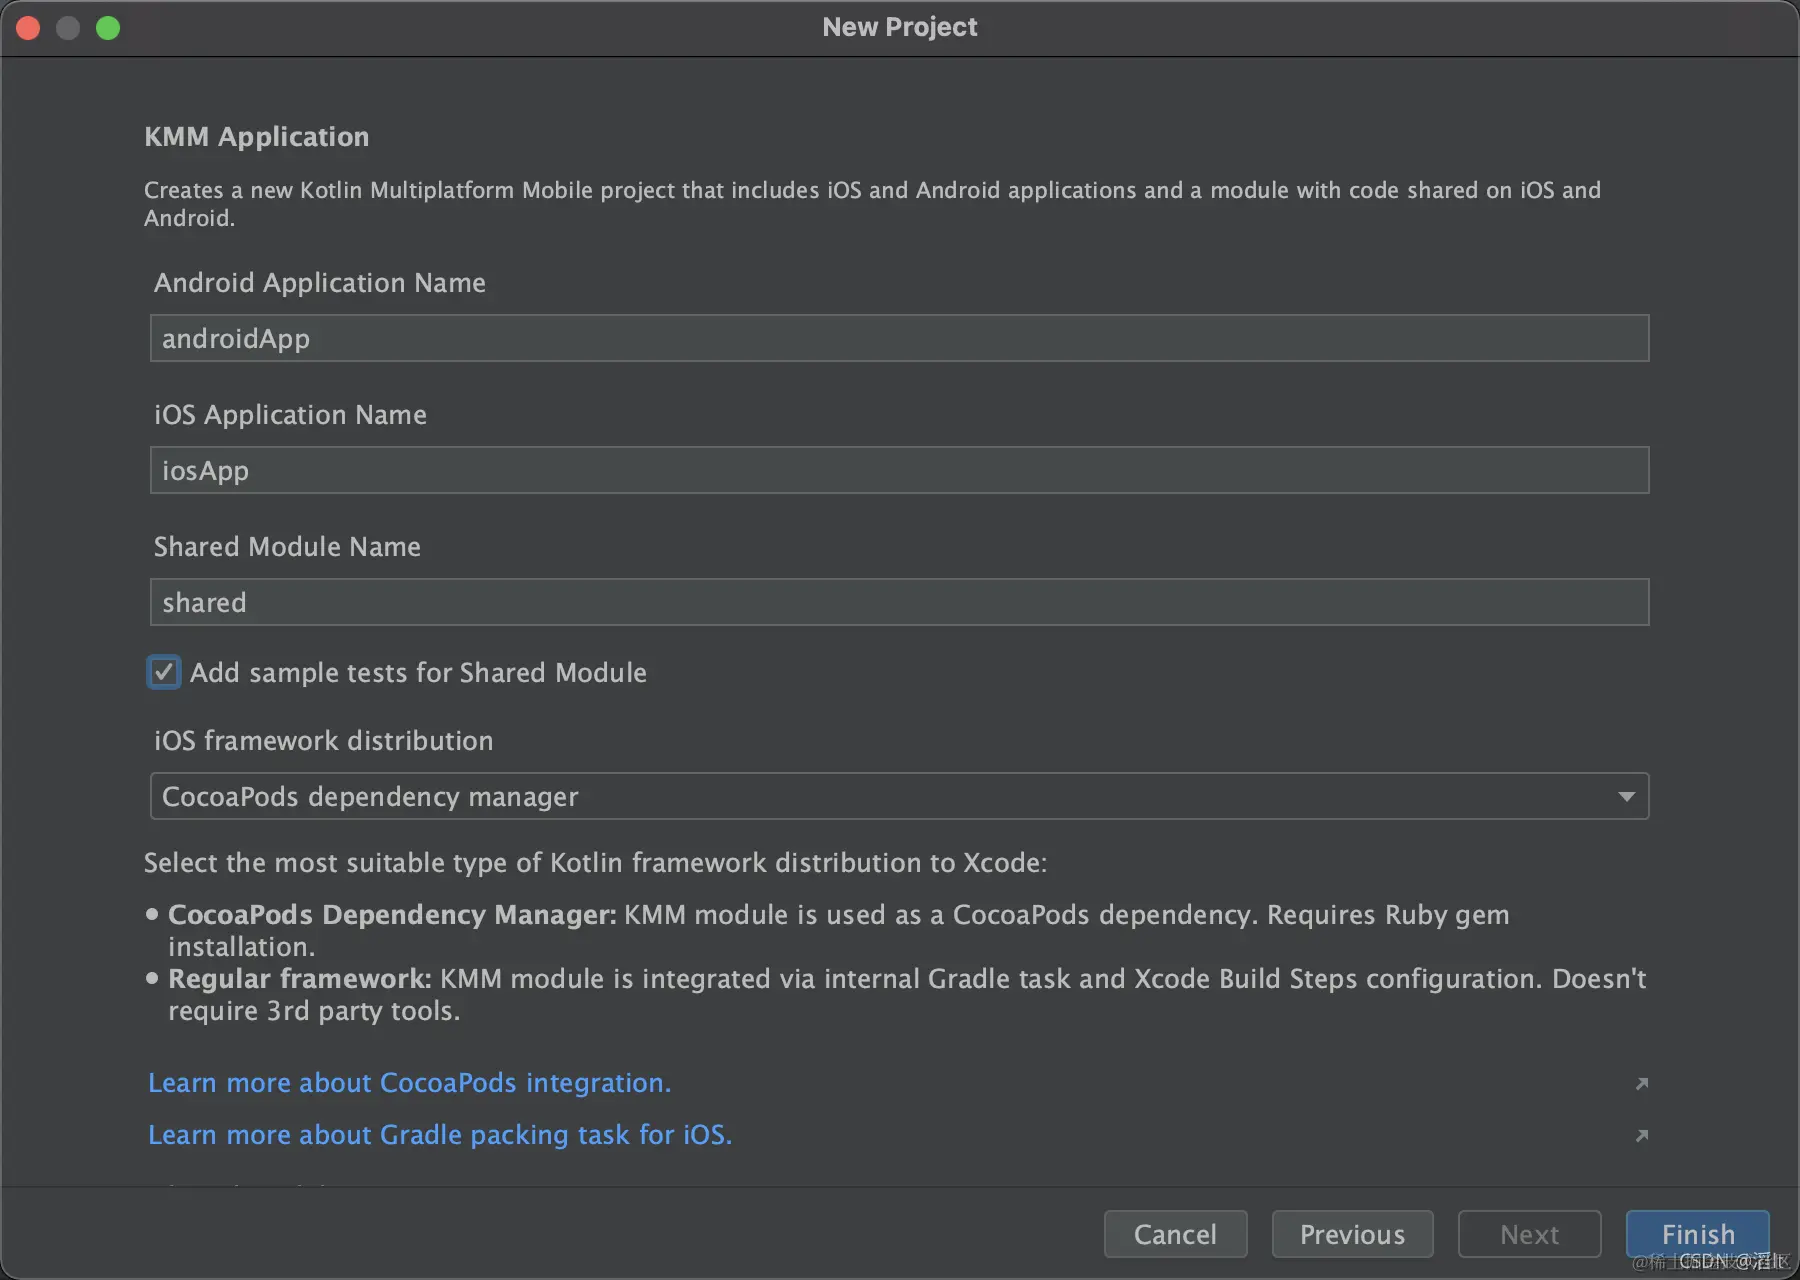Focus the iOS Application Name field
The width and height of the screenshot is (1800, 1280).
click(x=899, y=471)
